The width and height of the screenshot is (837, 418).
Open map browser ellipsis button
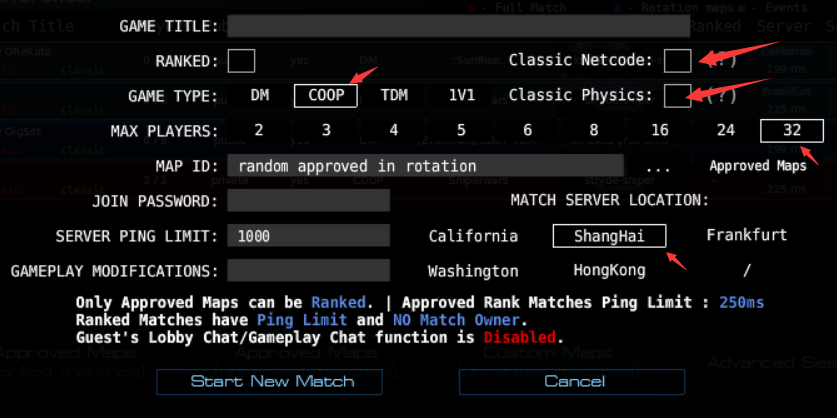658,166
